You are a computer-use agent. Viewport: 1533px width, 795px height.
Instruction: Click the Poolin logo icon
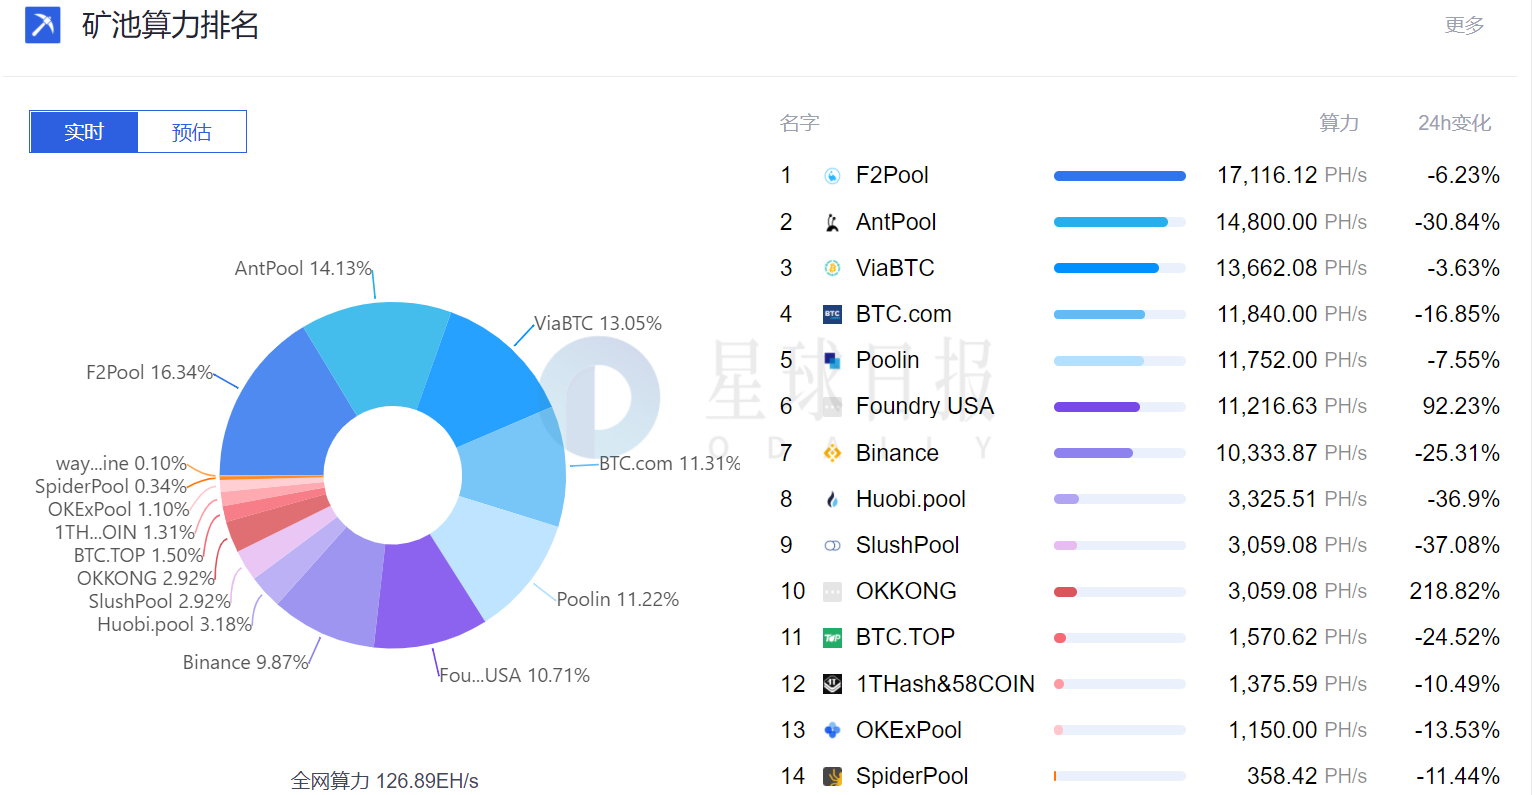click(x=832, y=360)
